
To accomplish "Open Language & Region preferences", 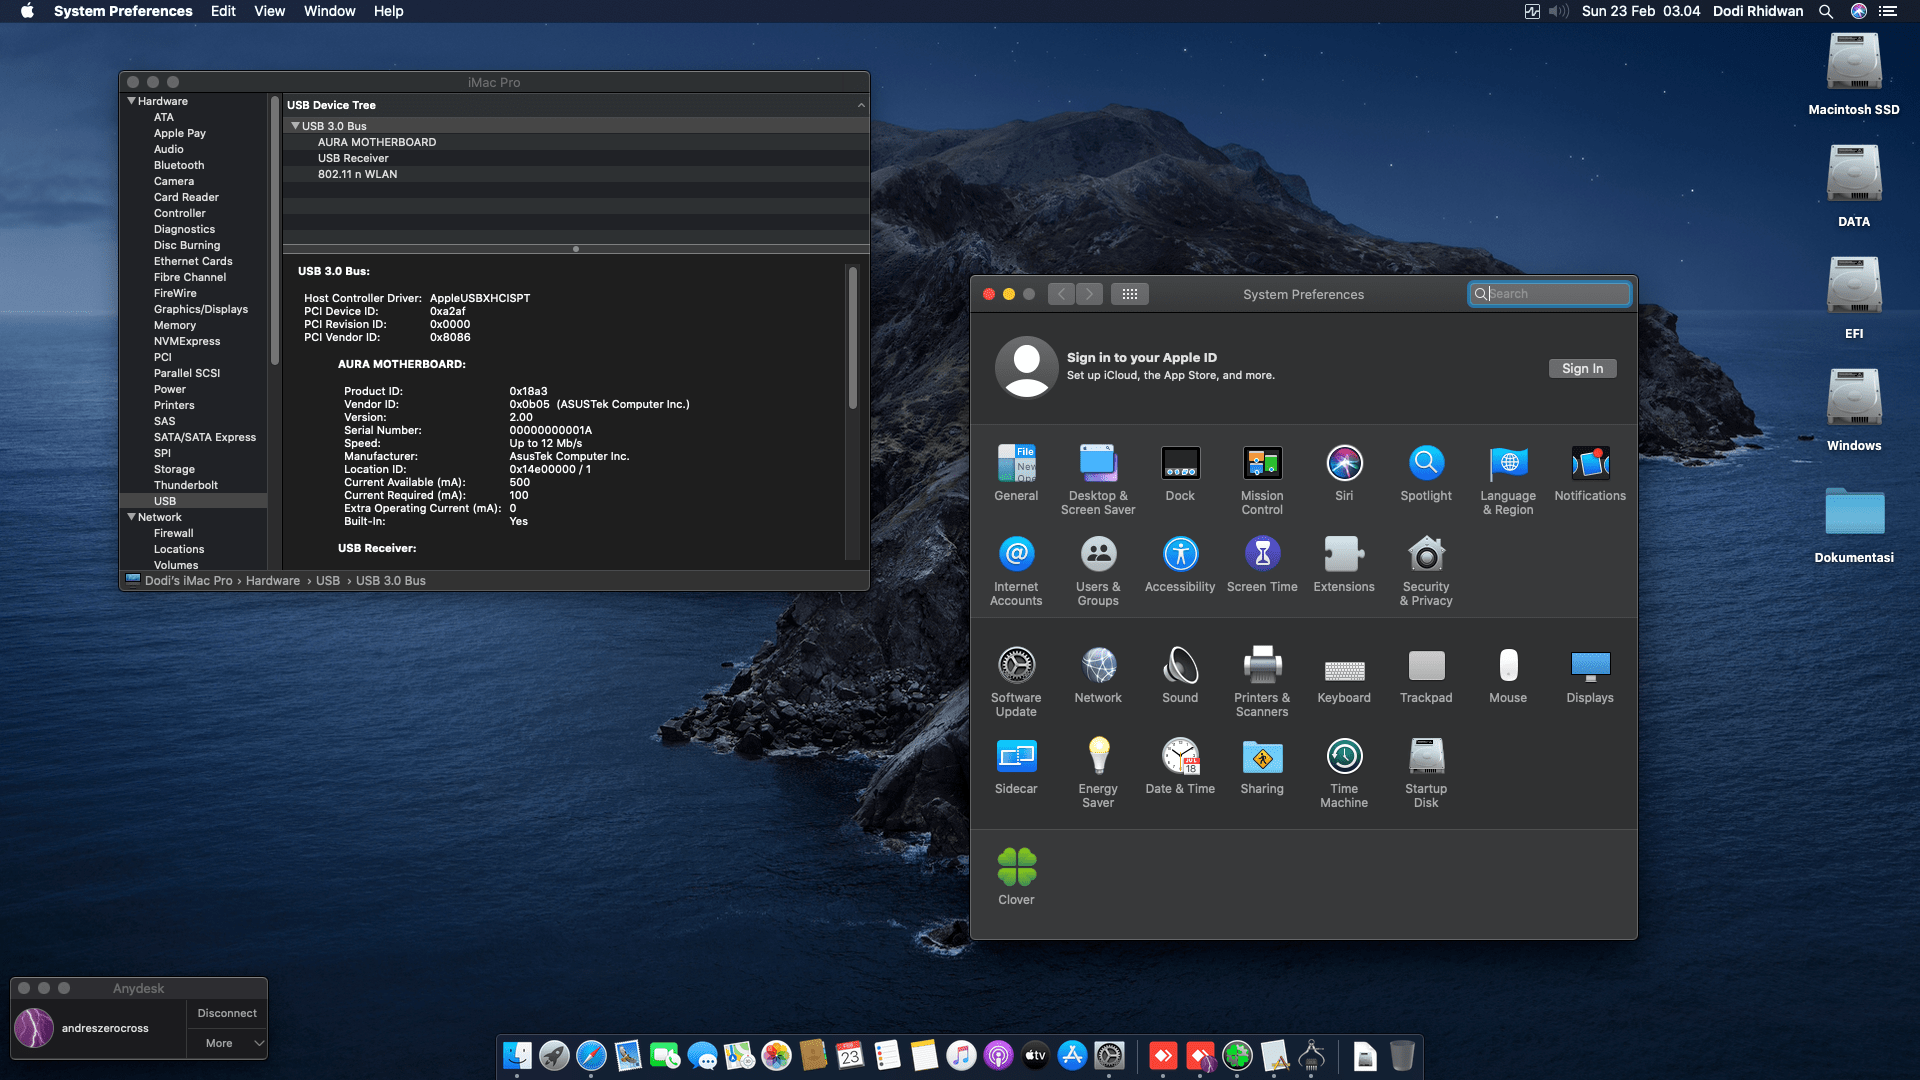I will (1508, 480).
